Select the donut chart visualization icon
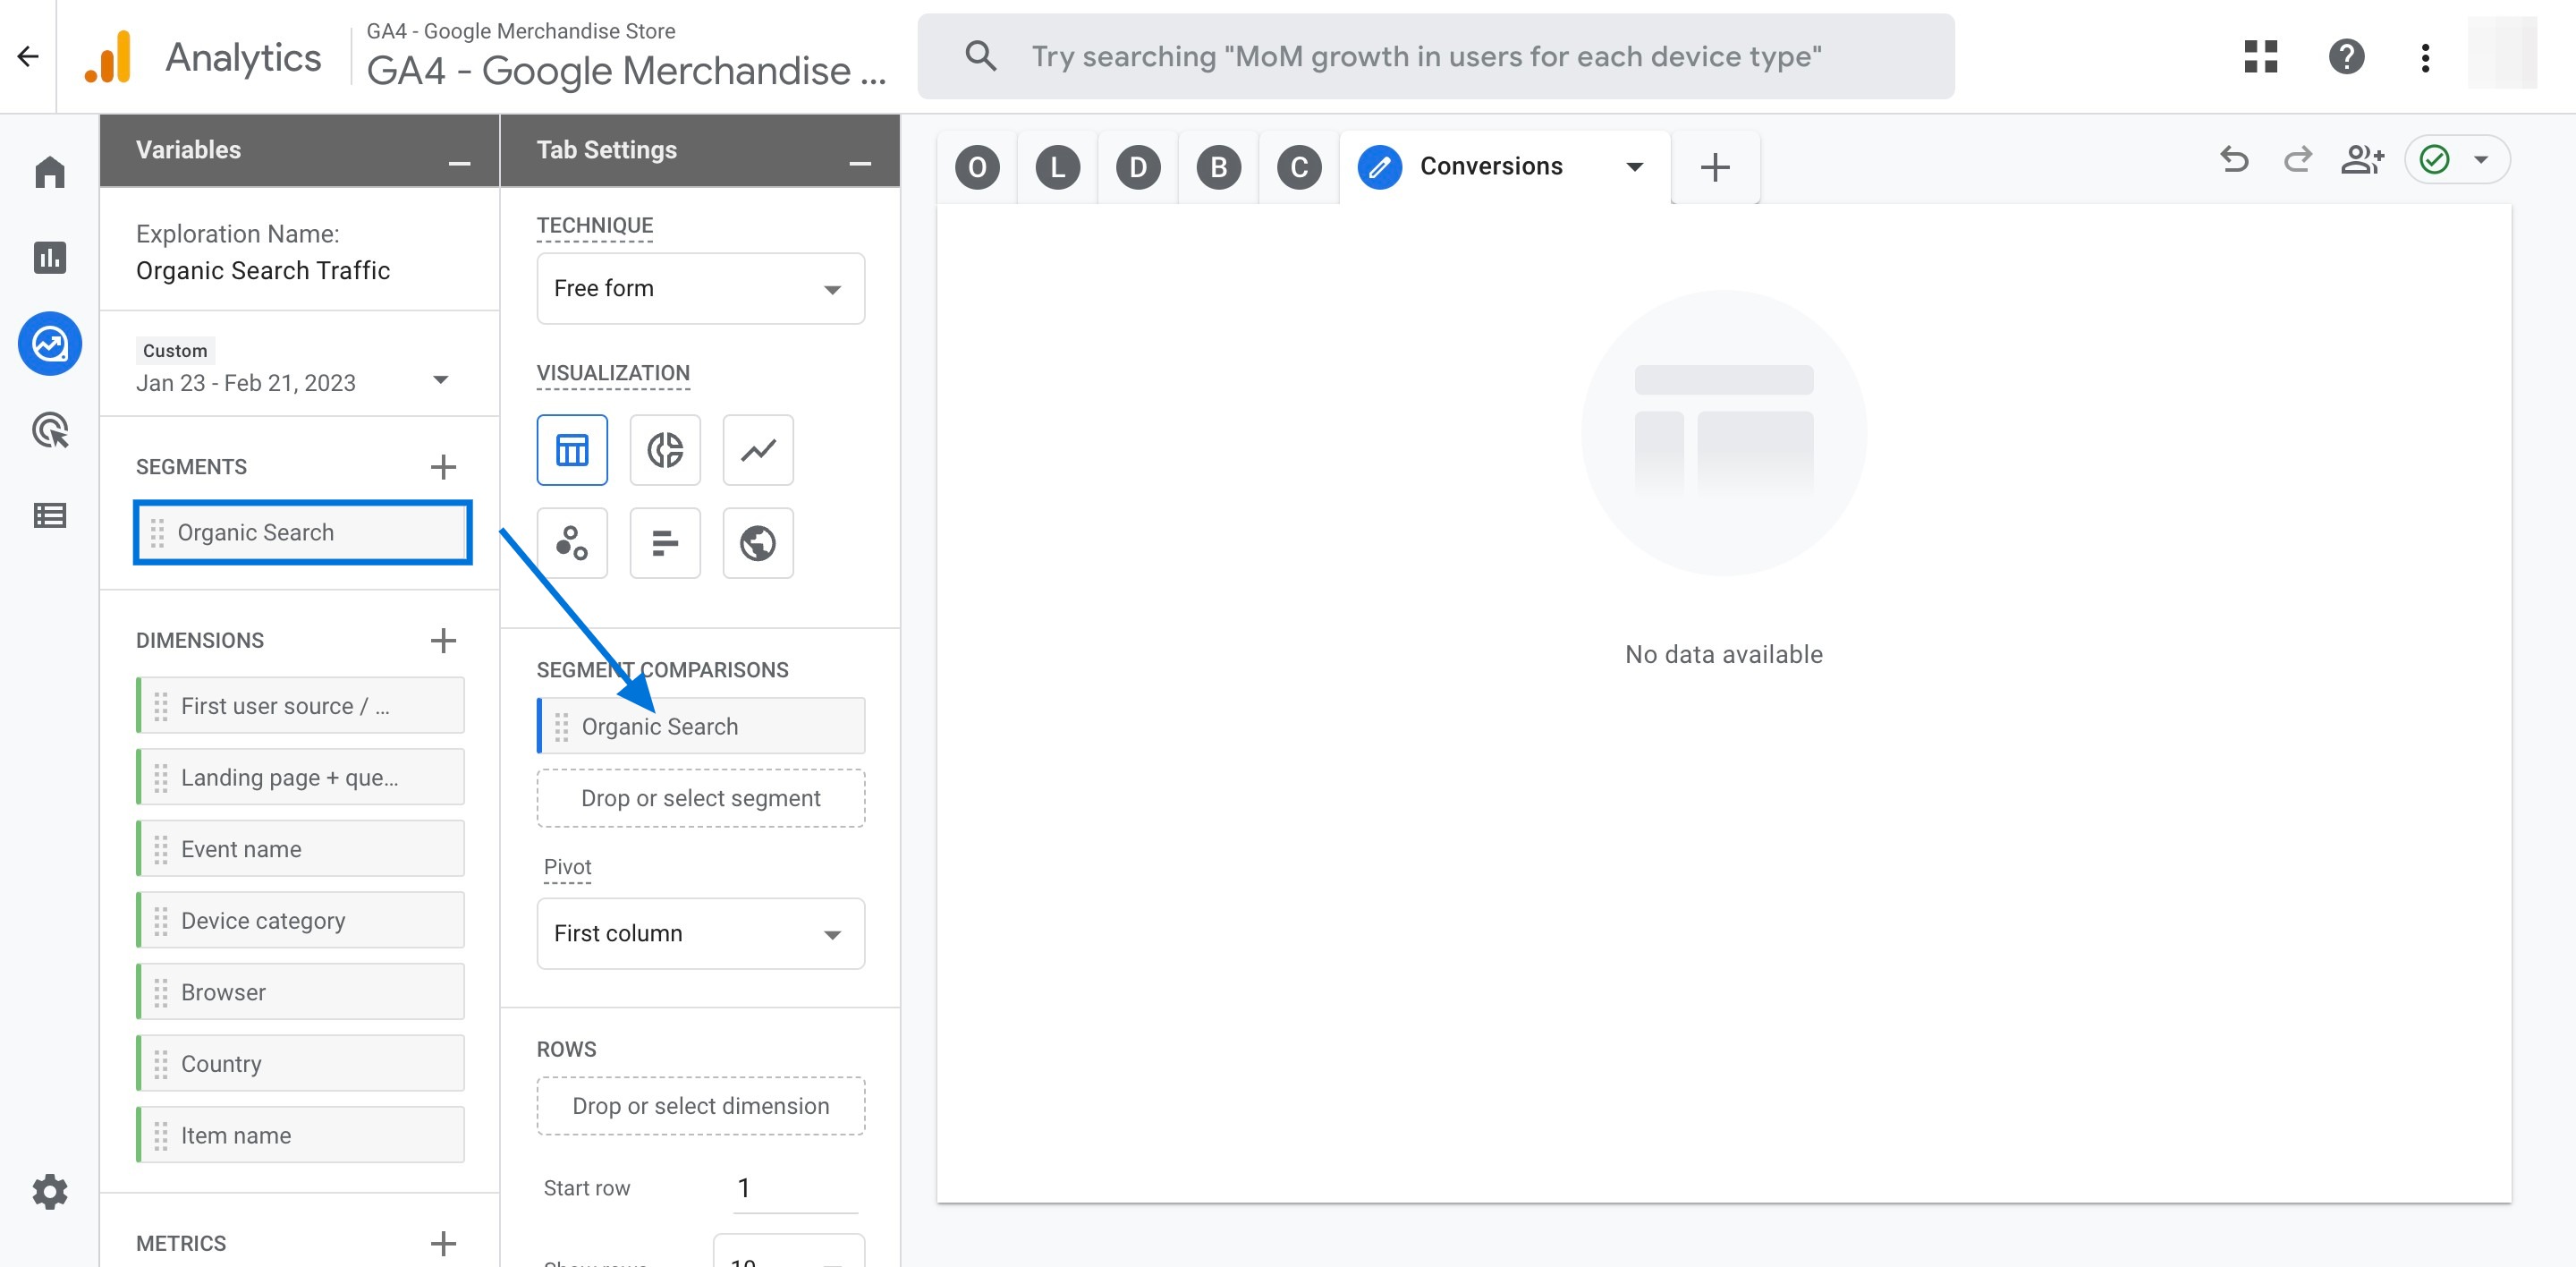 pyautogui.click(x=664, y=448)
